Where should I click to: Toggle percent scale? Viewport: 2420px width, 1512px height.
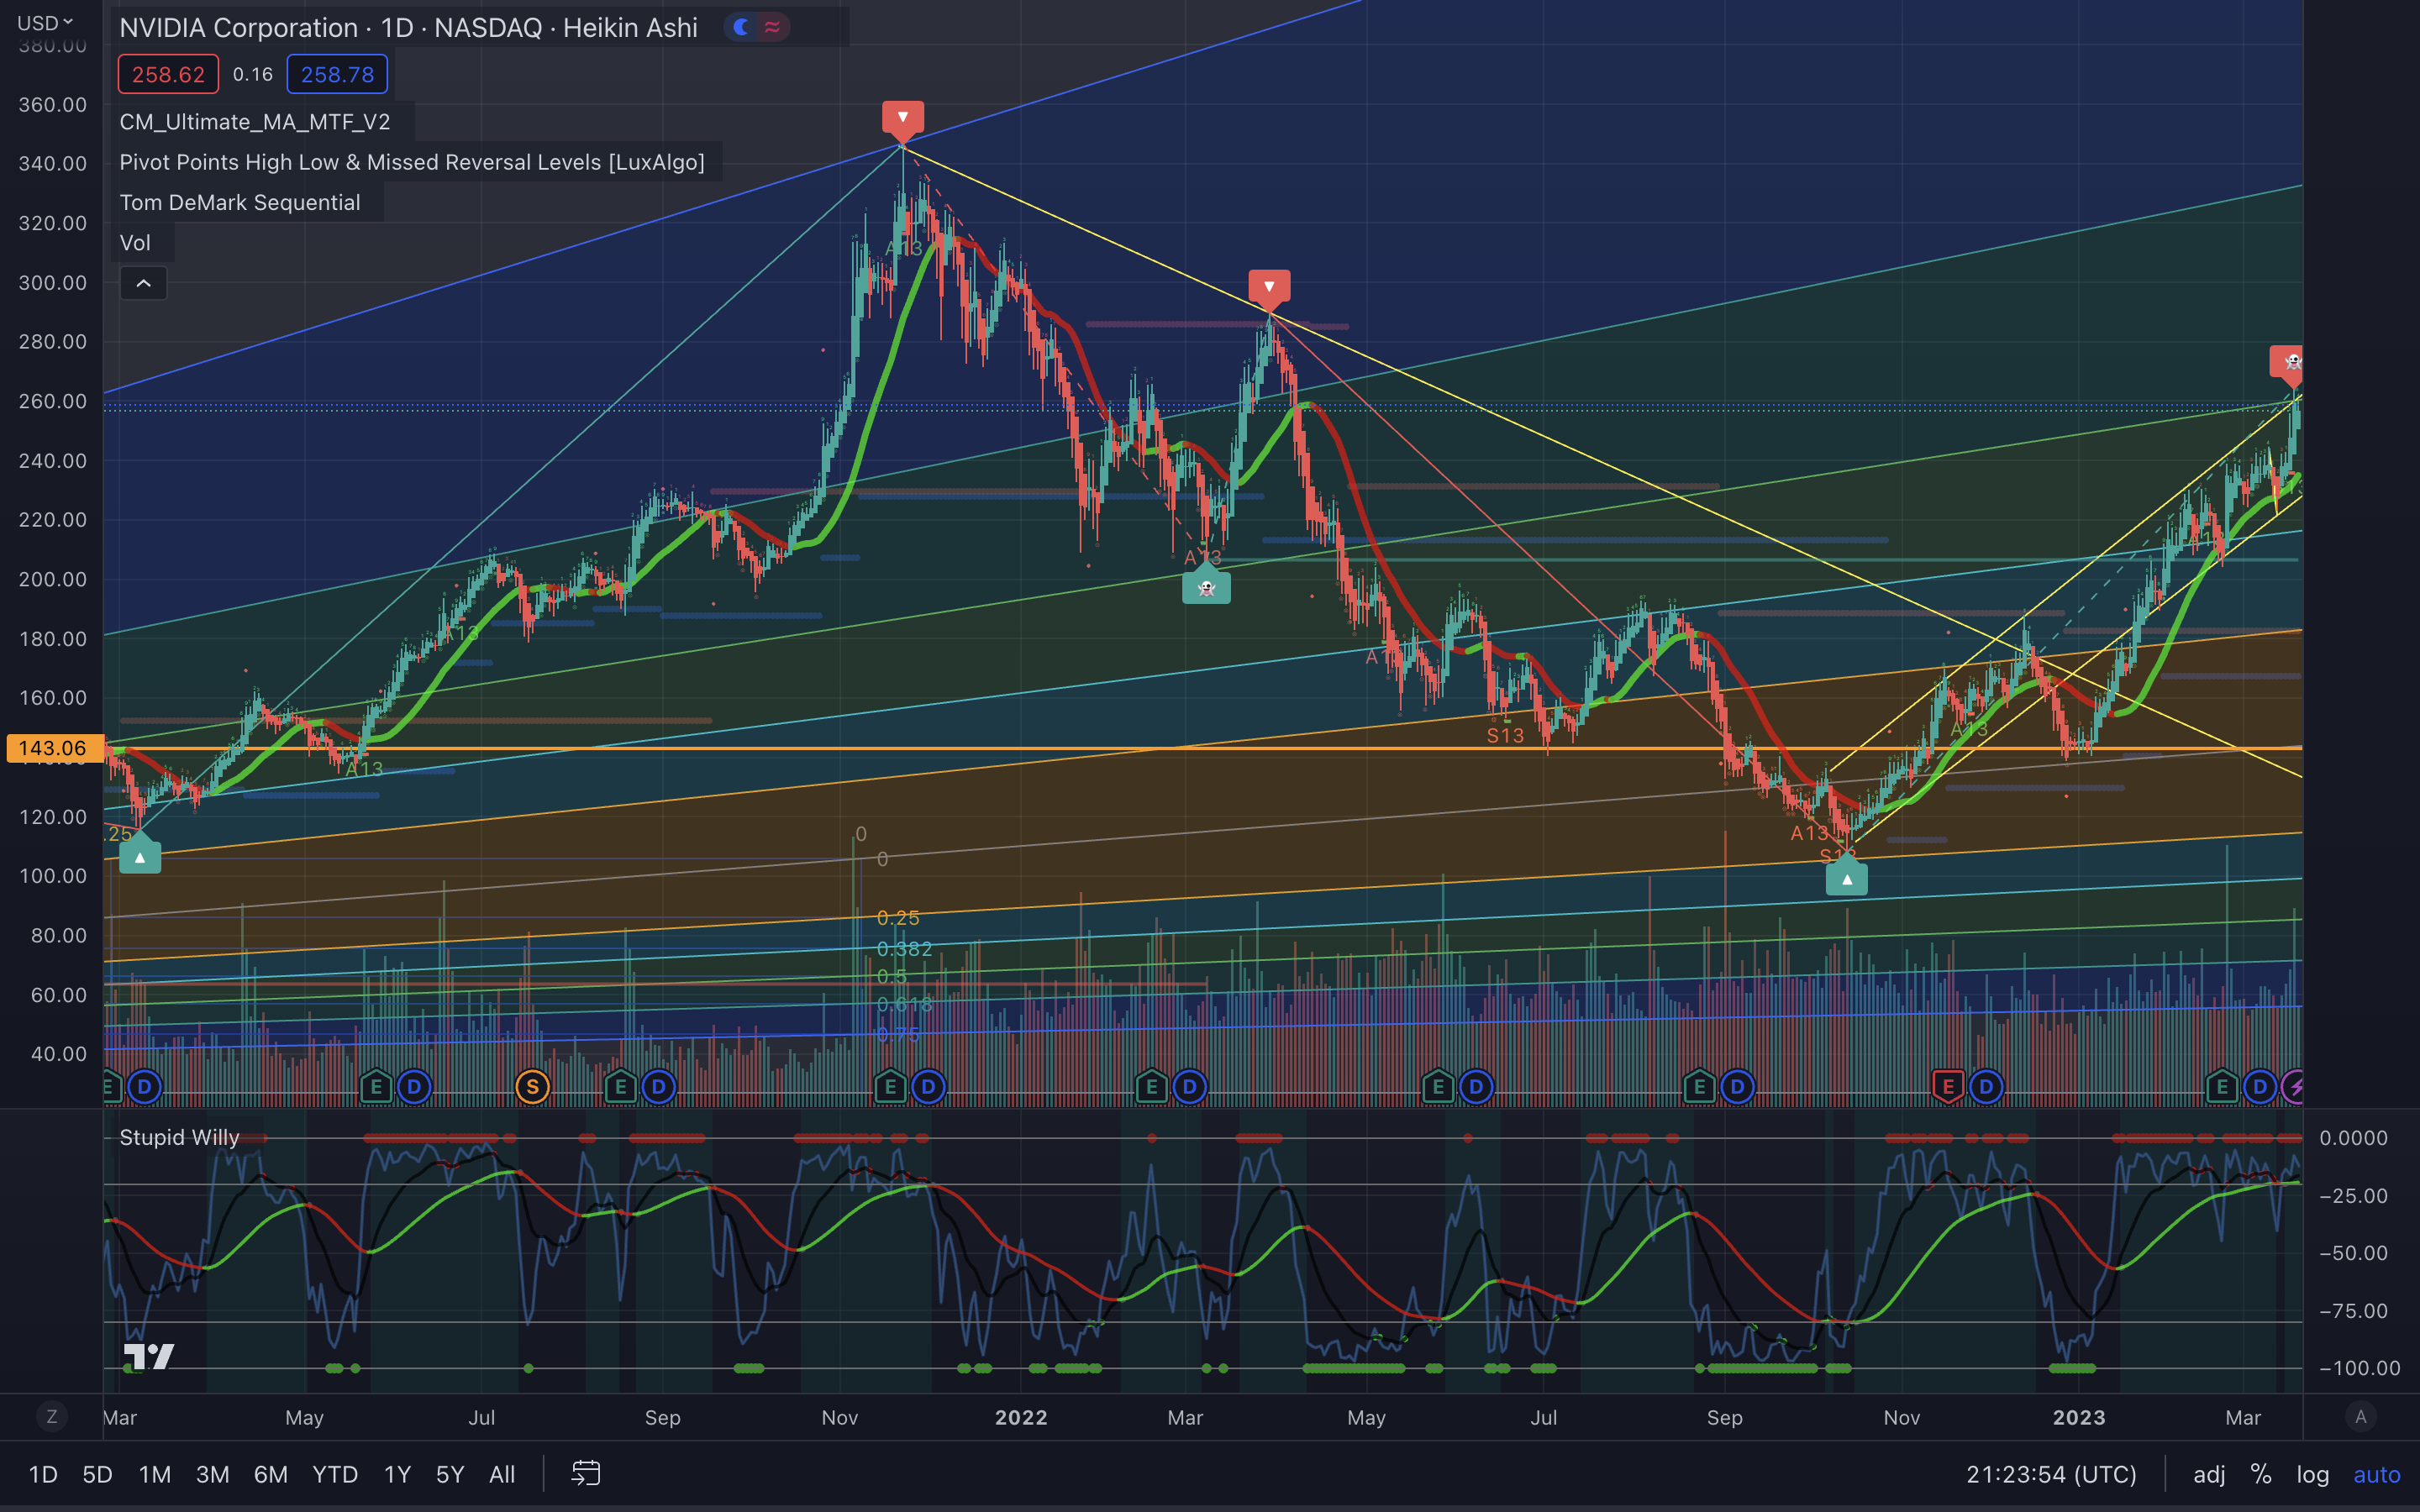(x=2260, y=1474)
